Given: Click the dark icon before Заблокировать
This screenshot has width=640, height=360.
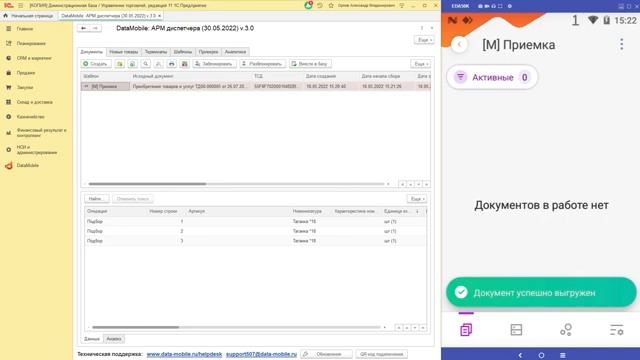Looking at the screenshot, I should [184, 64].
